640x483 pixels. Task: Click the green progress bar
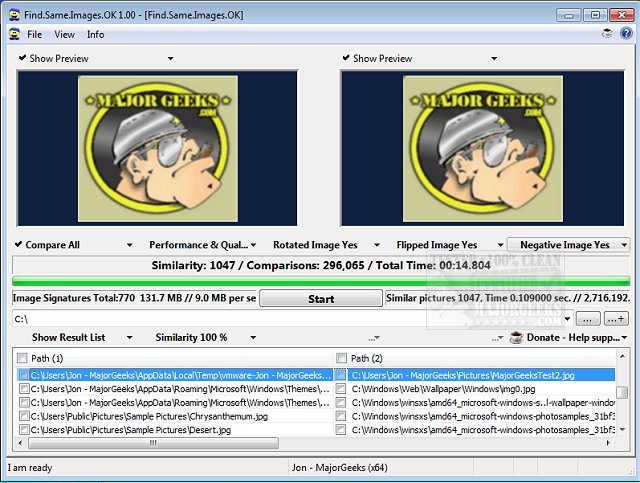321,281
